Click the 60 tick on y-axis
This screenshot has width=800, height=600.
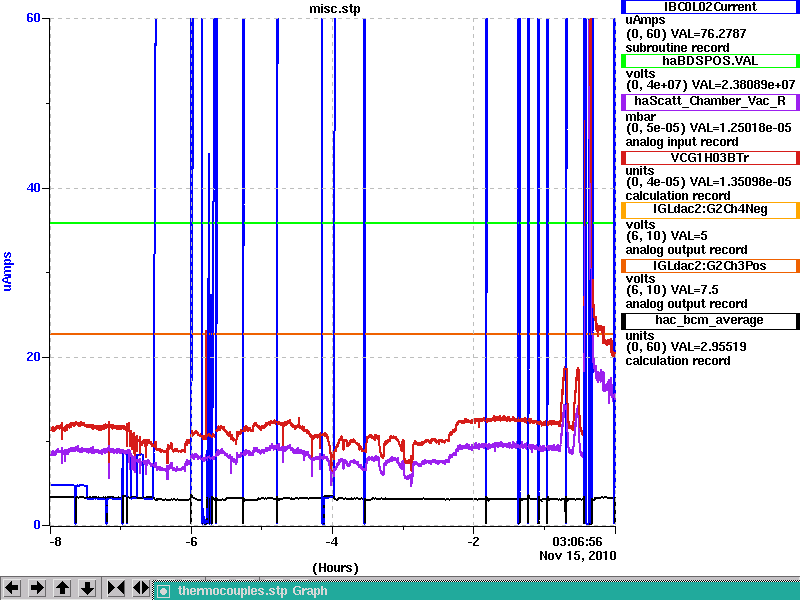33,18
